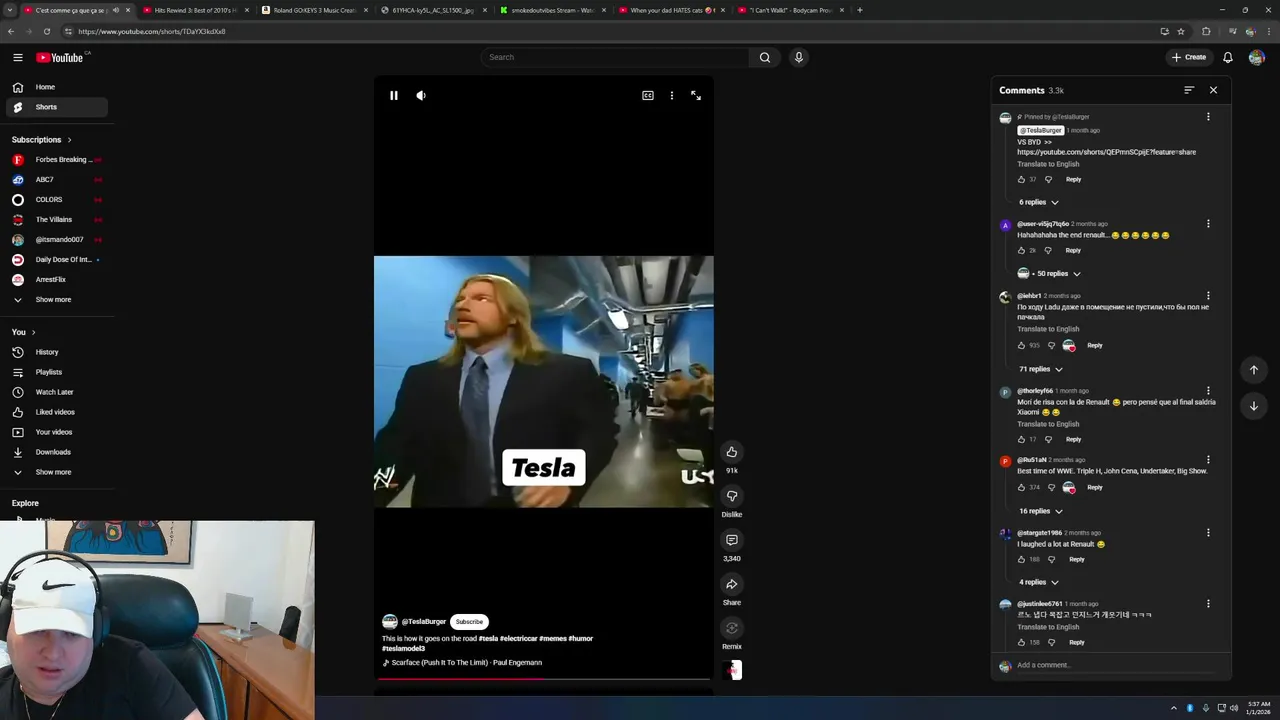Open options menu for @stargate1986 comment
1280x720 pixels.
coord(1208,533)
